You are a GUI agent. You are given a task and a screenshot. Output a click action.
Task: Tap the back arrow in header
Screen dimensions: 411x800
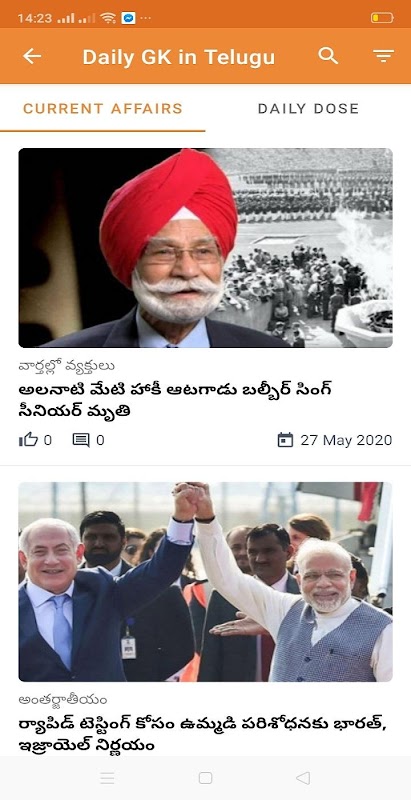point(32,56)
